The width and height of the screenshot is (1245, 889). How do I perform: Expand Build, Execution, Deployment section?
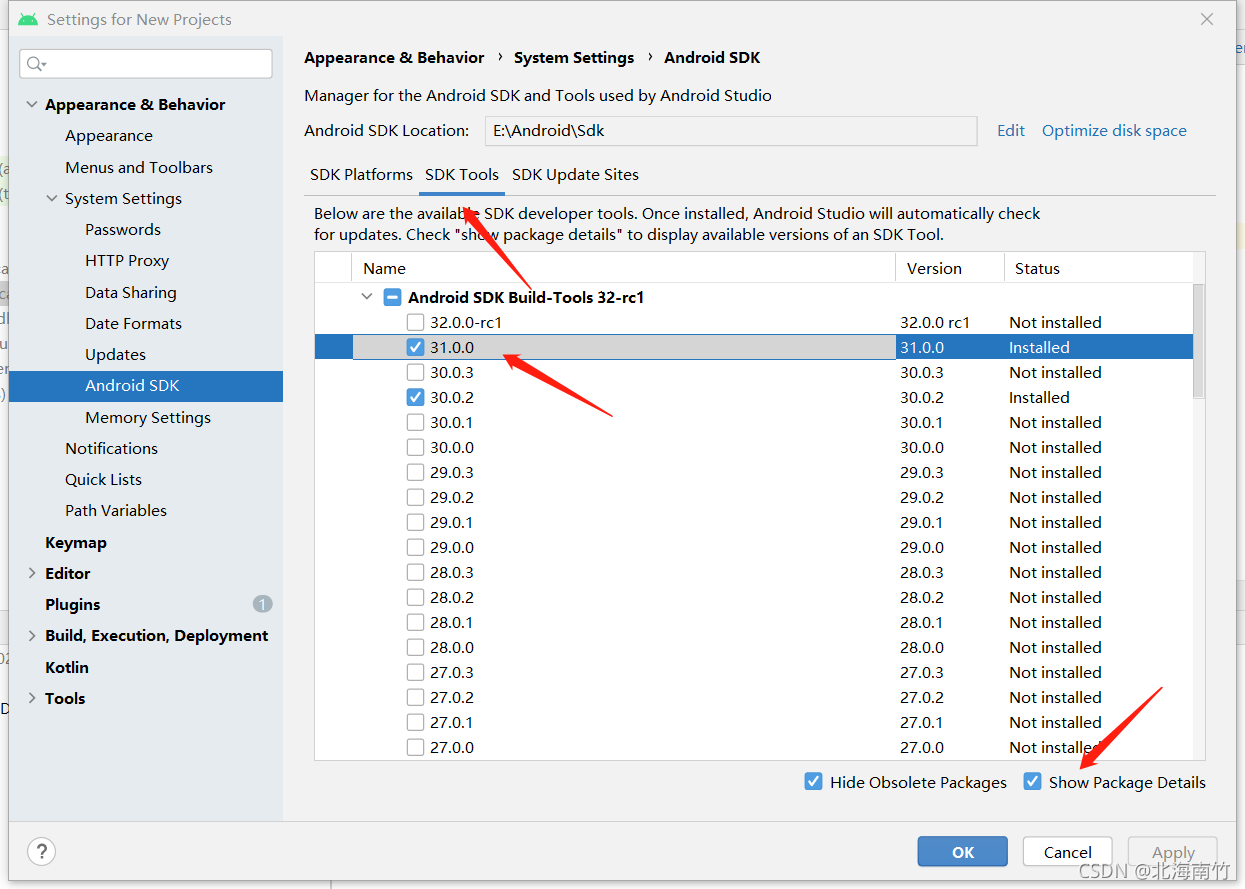(x=32, y=635)
